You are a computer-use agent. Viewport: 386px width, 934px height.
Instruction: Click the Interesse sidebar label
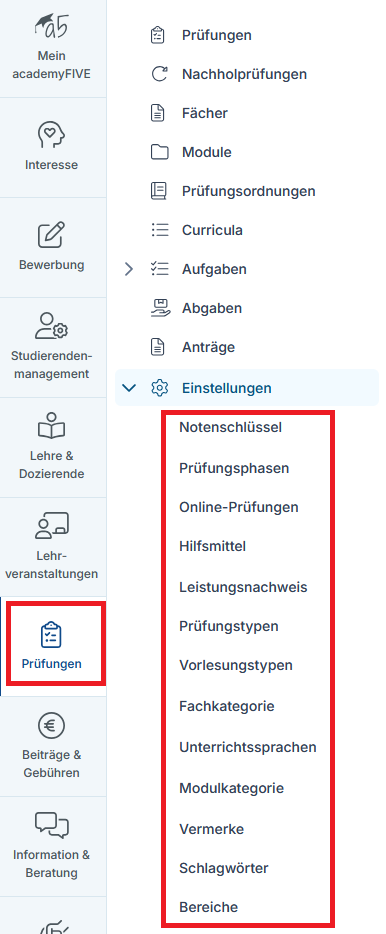(x=51, y=165)
